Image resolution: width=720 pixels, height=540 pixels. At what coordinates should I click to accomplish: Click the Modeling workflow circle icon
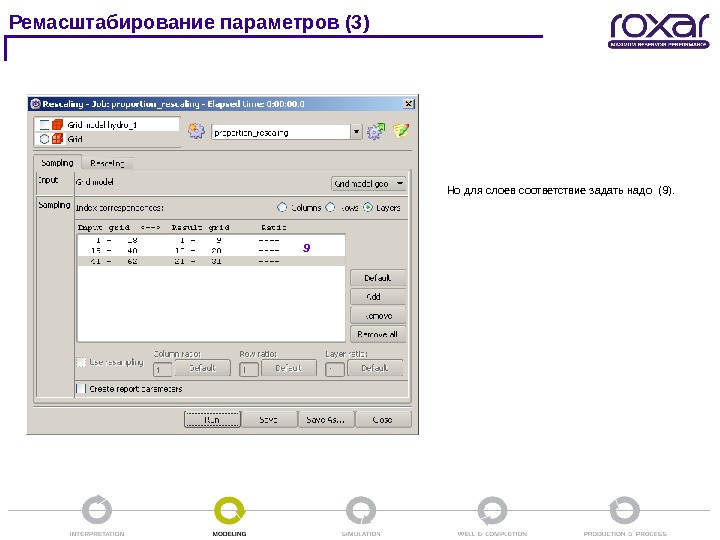pyautogui.click(x=230, y=510)
